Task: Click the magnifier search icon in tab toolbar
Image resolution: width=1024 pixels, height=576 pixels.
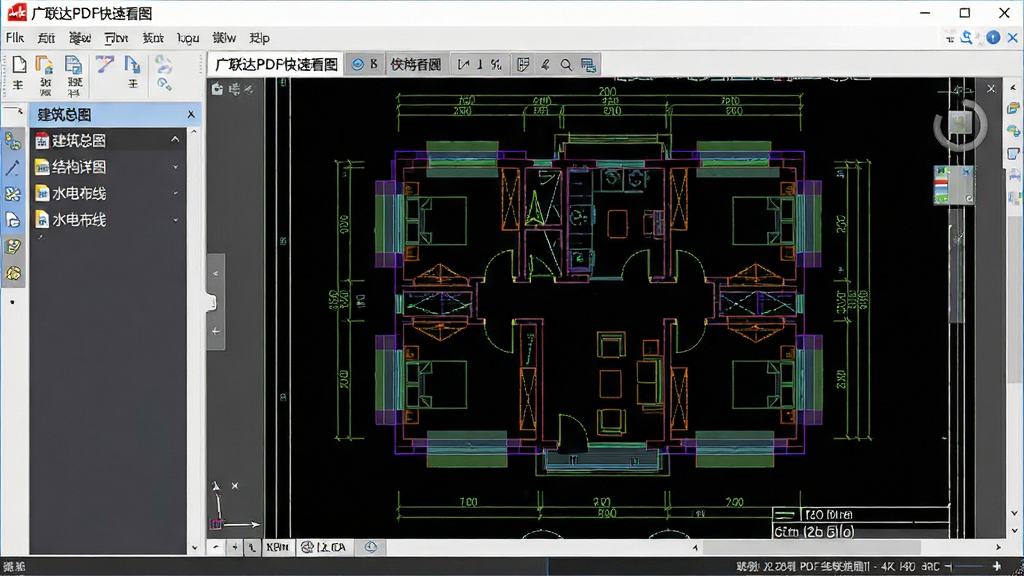Action: (566, 65)
